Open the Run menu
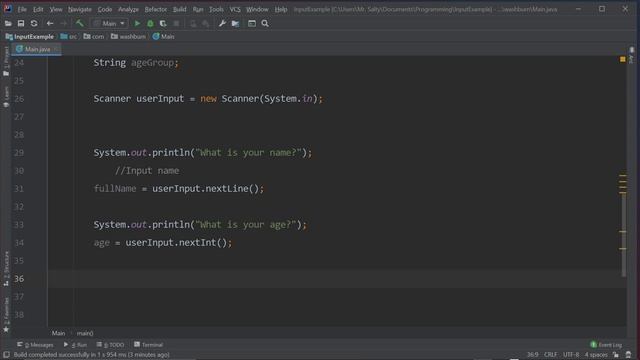Image resolution: width=640 pixels, height=360 pixels. 198,9
